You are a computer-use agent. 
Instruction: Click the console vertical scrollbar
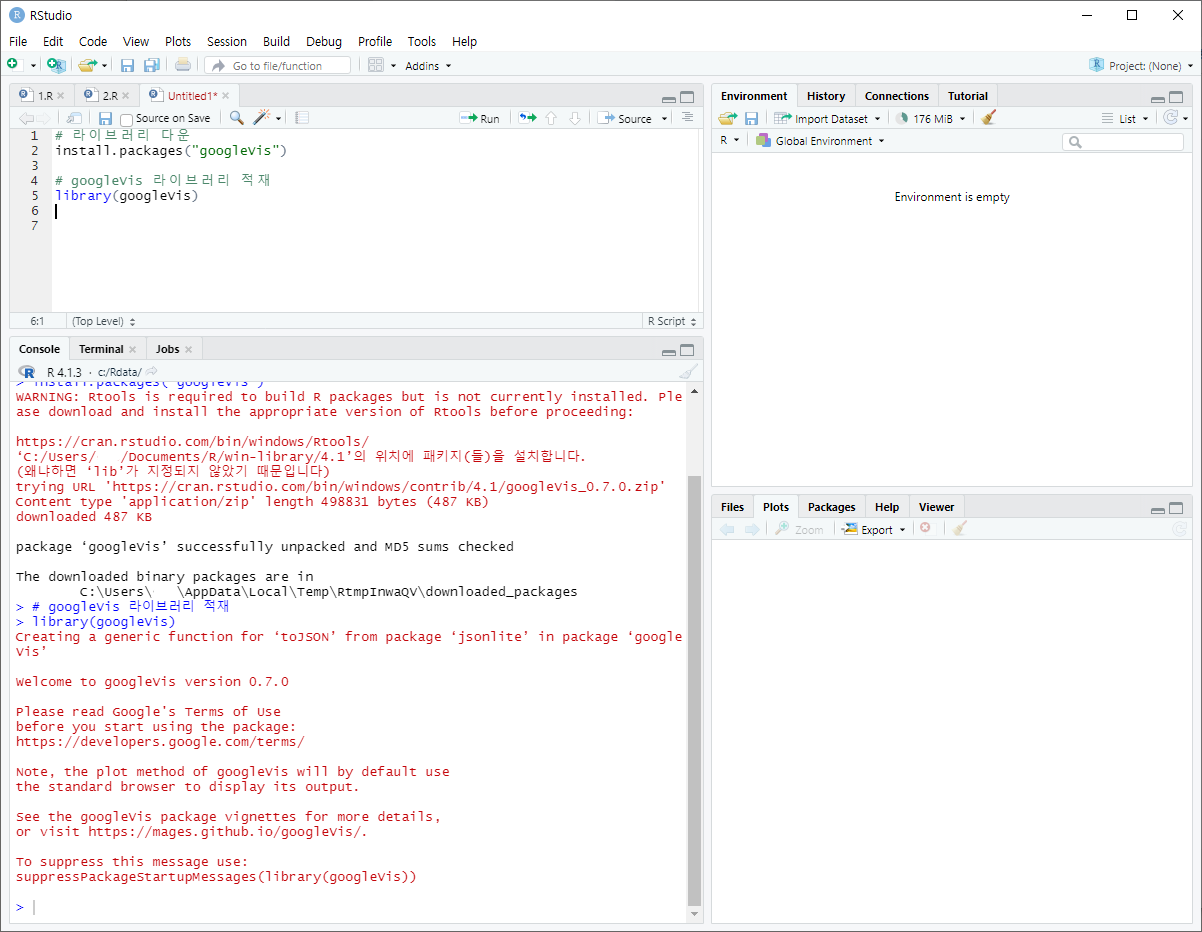click(x=694, y=690)
